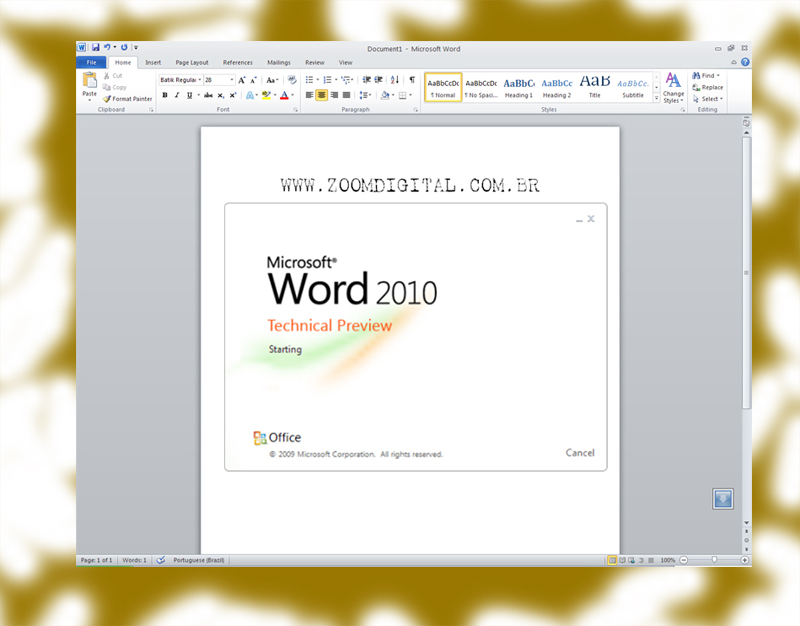Toggle Align Text Right
The width and height of the screenshot is (800, 626).
pyautogui.click(x=334, y=95)
